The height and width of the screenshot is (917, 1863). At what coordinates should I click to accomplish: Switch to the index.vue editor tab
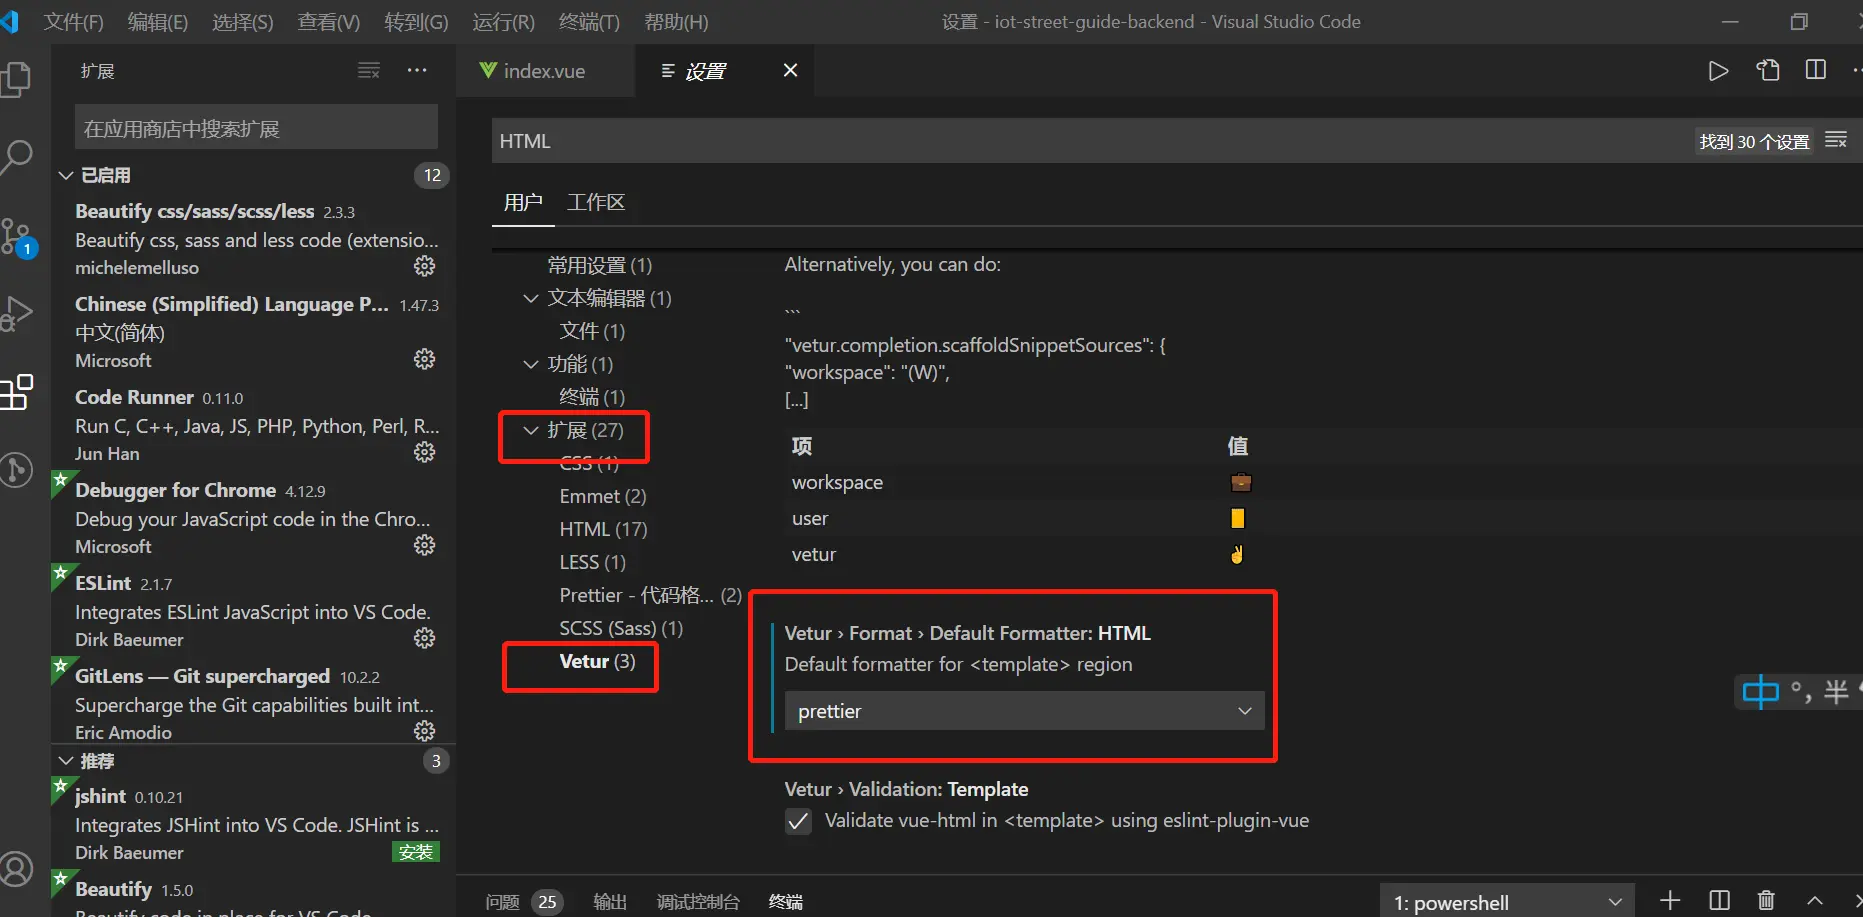pyautogui.click(x=545, y=70)
